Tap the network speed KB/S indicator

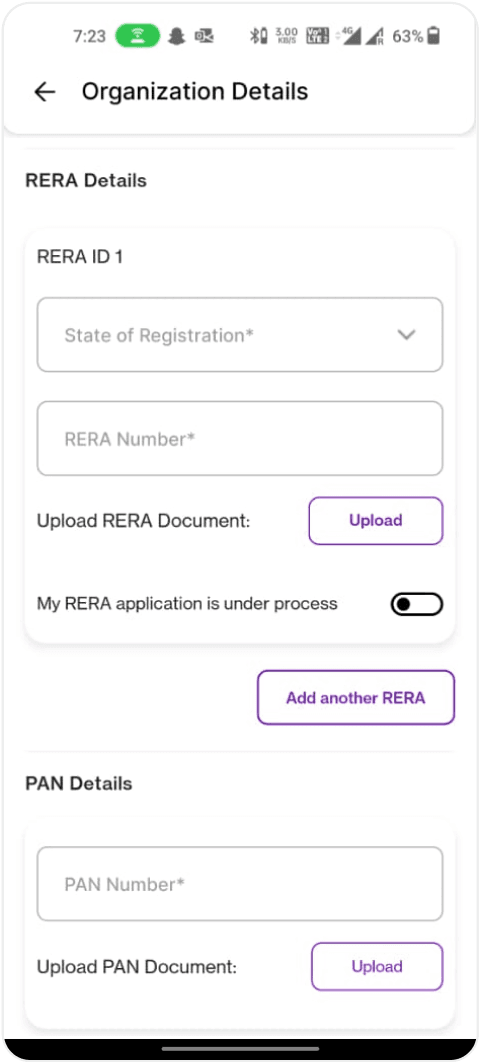pos(287,36)
